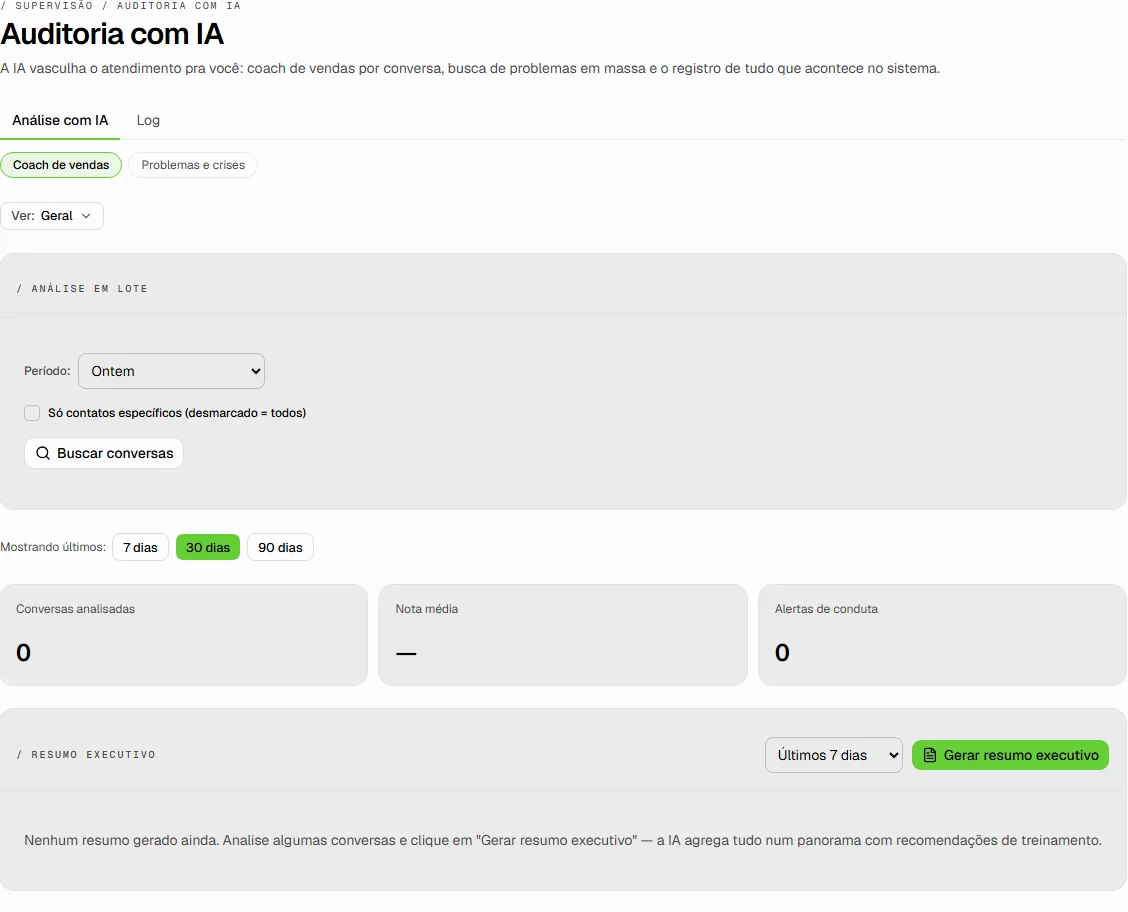Click the 'Conversas analisadas' label

click(x=76, y=608)
